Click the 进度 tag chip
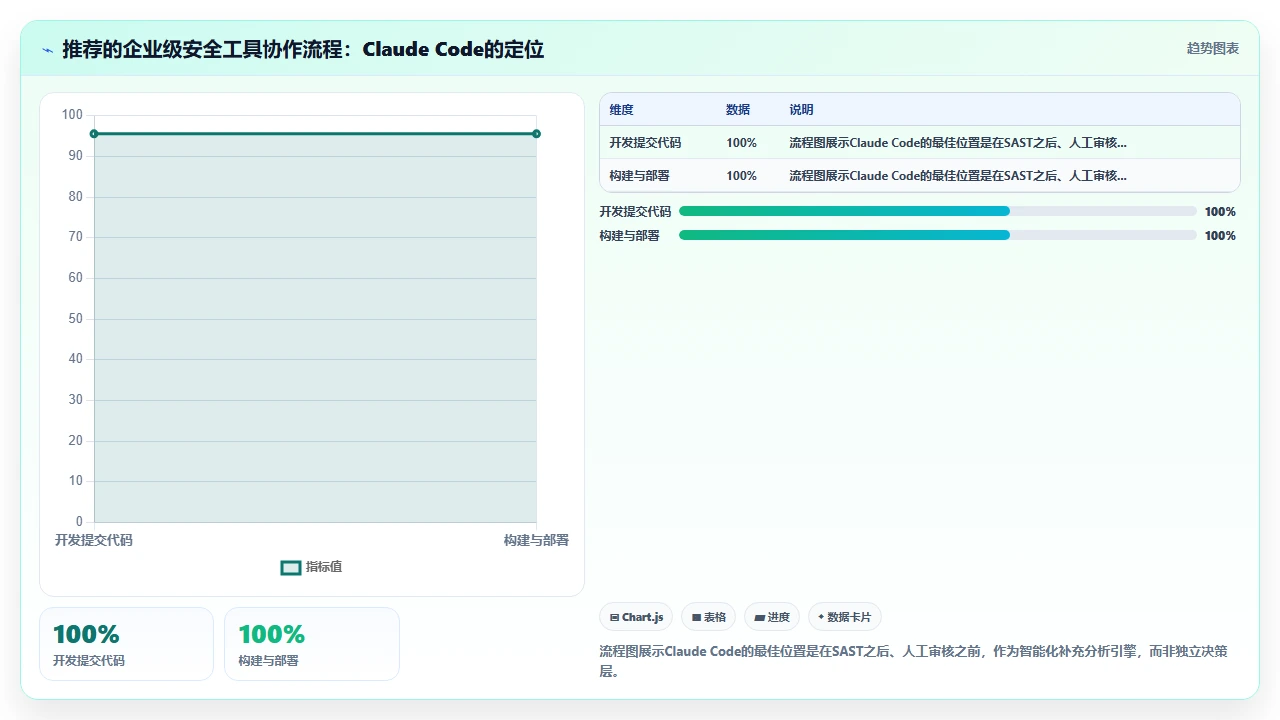Screen dimensions: 1280x720 pyautogui.click(x=772, y=617)
